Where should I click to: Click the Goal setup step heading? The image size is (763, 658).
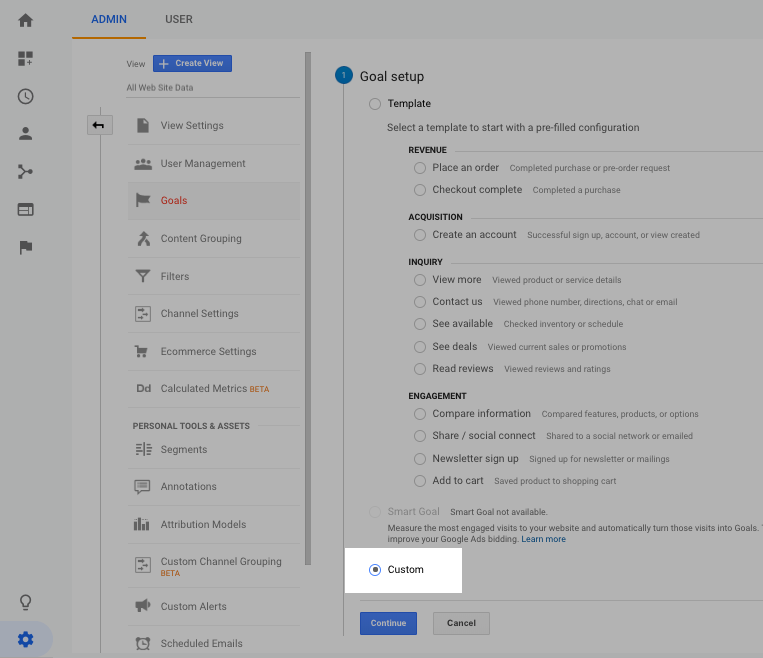392,76
